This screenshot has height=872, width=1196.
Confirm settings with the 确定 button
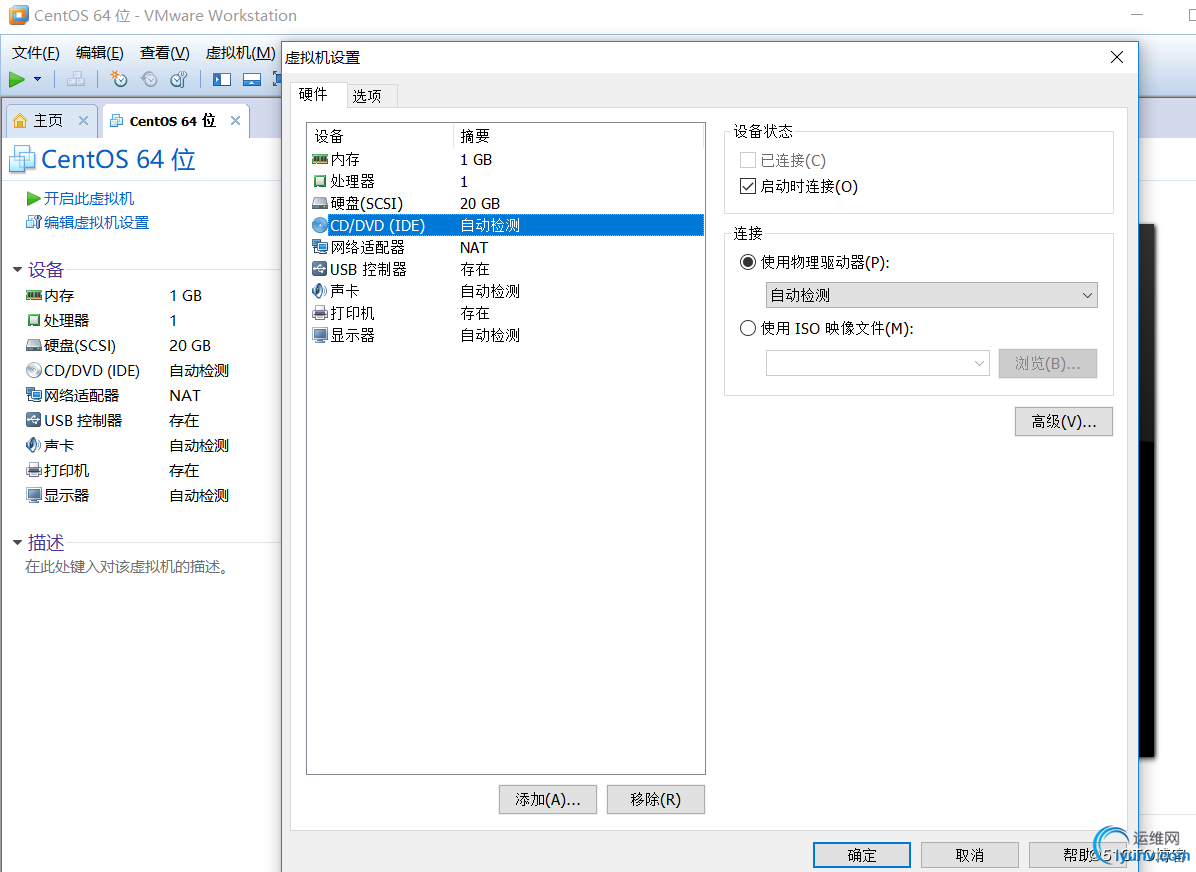(x=862, y=855)
